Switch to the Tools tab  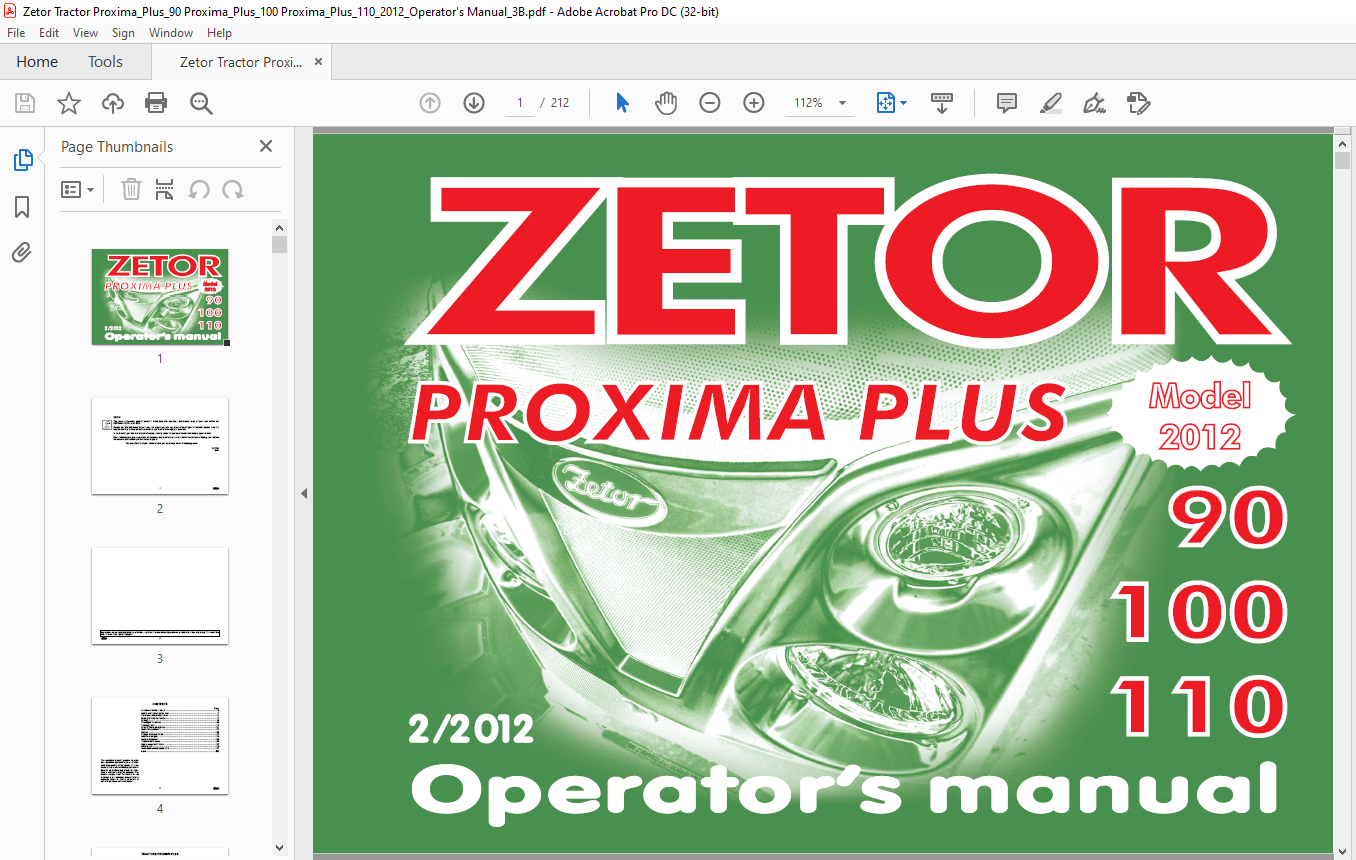pyautogui.click(x=105, y=61)
